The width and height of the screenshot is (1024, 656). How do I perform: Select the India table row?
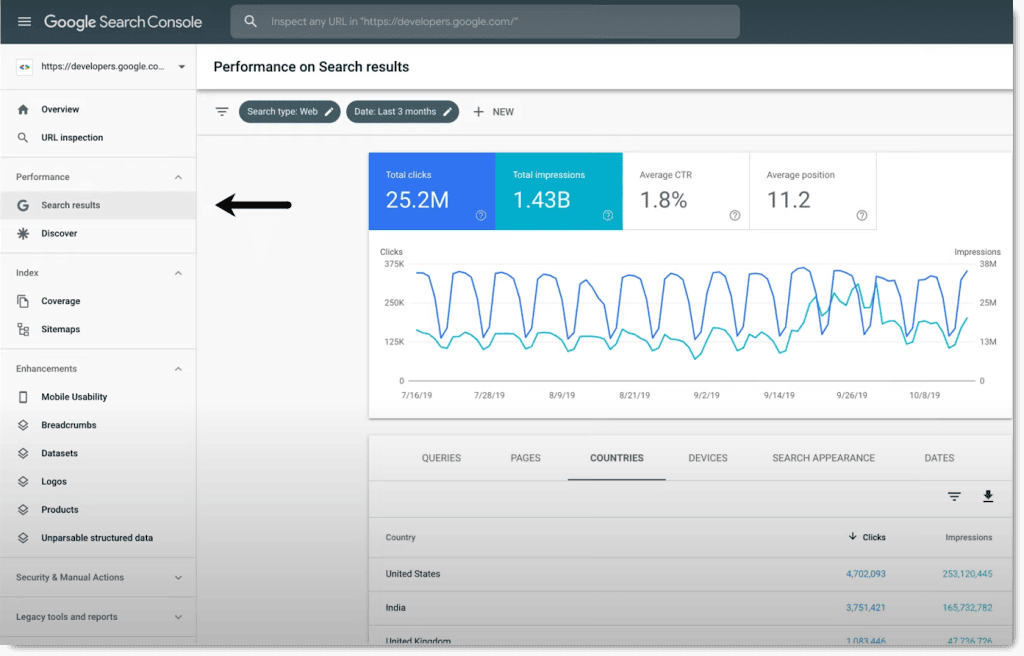pyautogui.click(x=690, y=608)
